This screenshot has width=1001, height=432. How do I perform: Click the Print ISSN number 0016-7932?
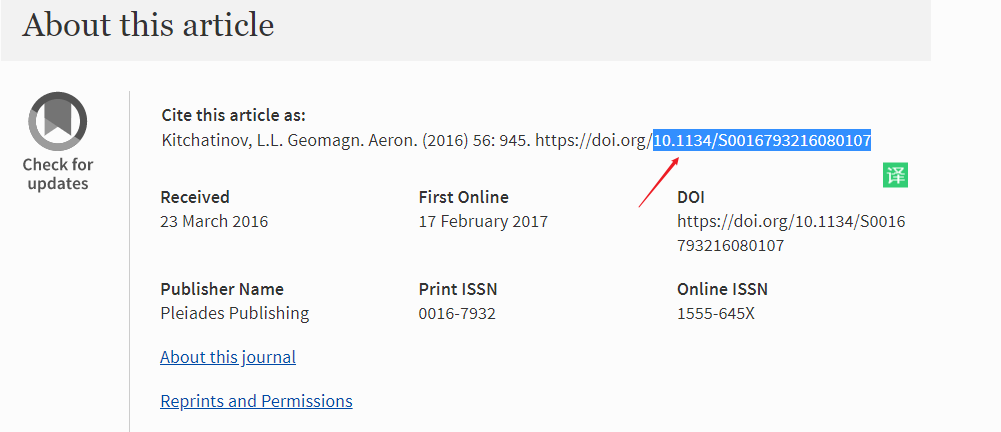point(457,313)
